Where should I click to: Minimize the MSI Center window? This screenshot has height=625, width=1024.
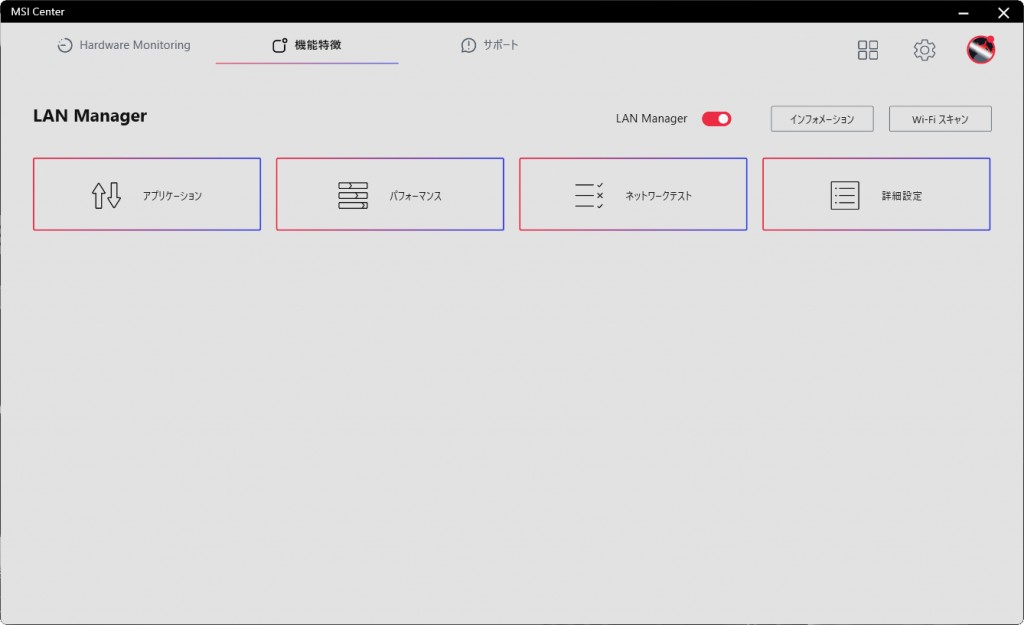click(x=963, y=13)
